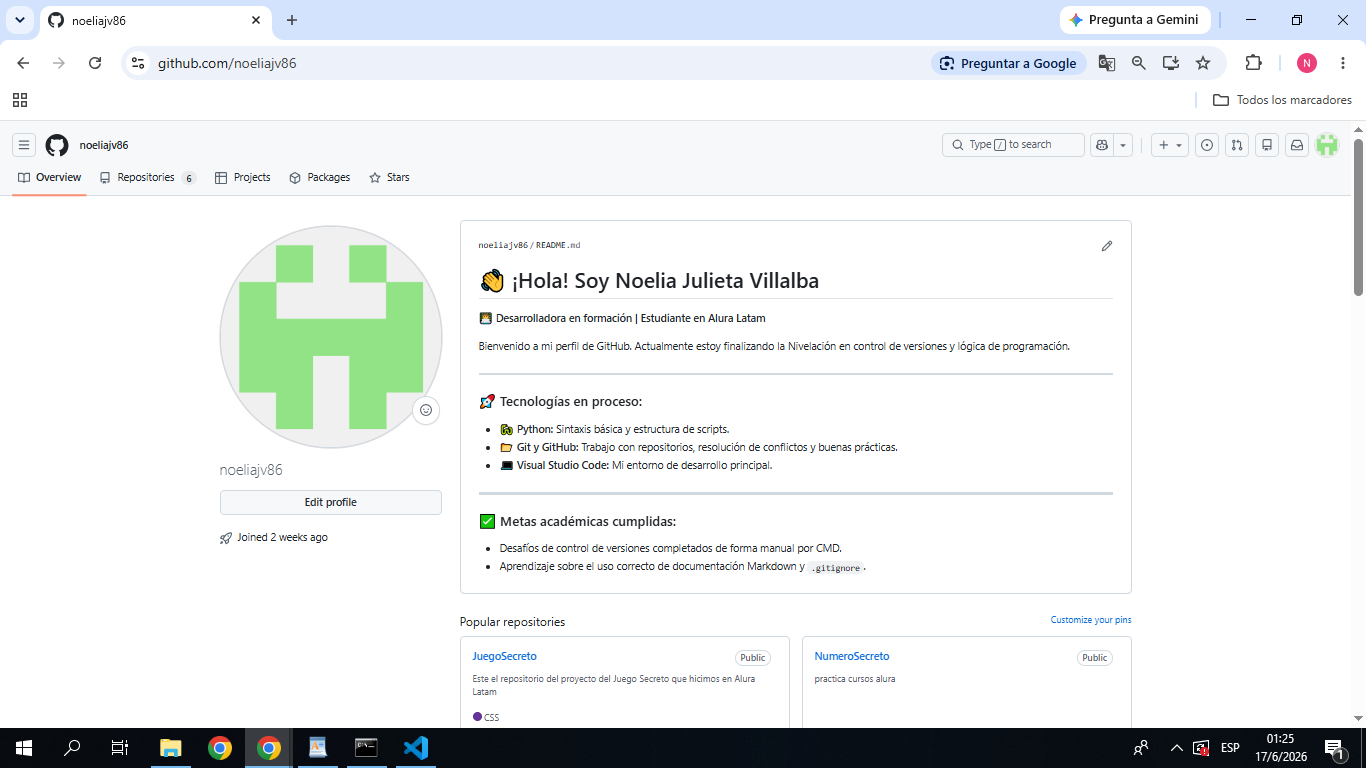Edit the README with the pencil icon

pos(1107,246)
